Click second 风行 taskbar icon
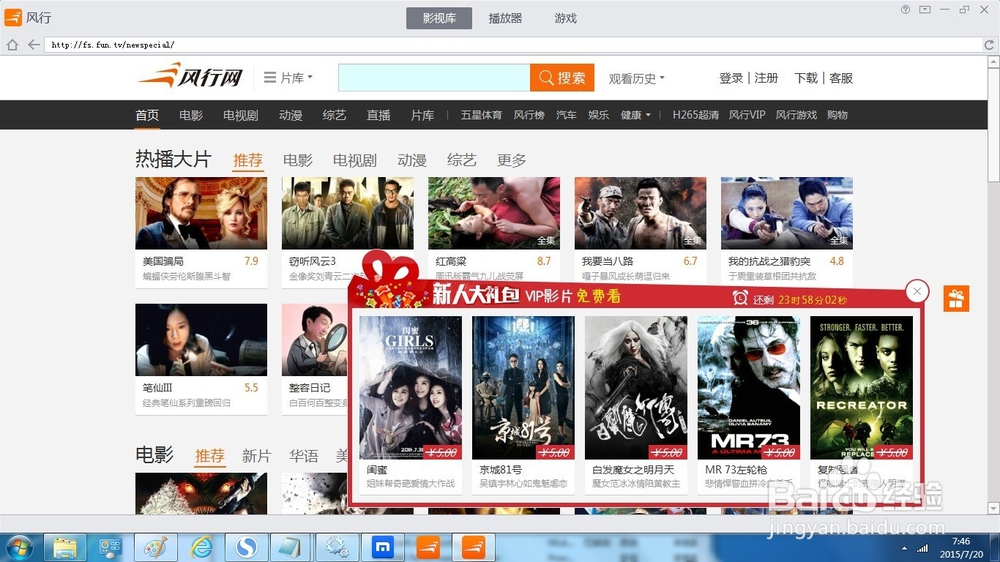 [473, 548]
